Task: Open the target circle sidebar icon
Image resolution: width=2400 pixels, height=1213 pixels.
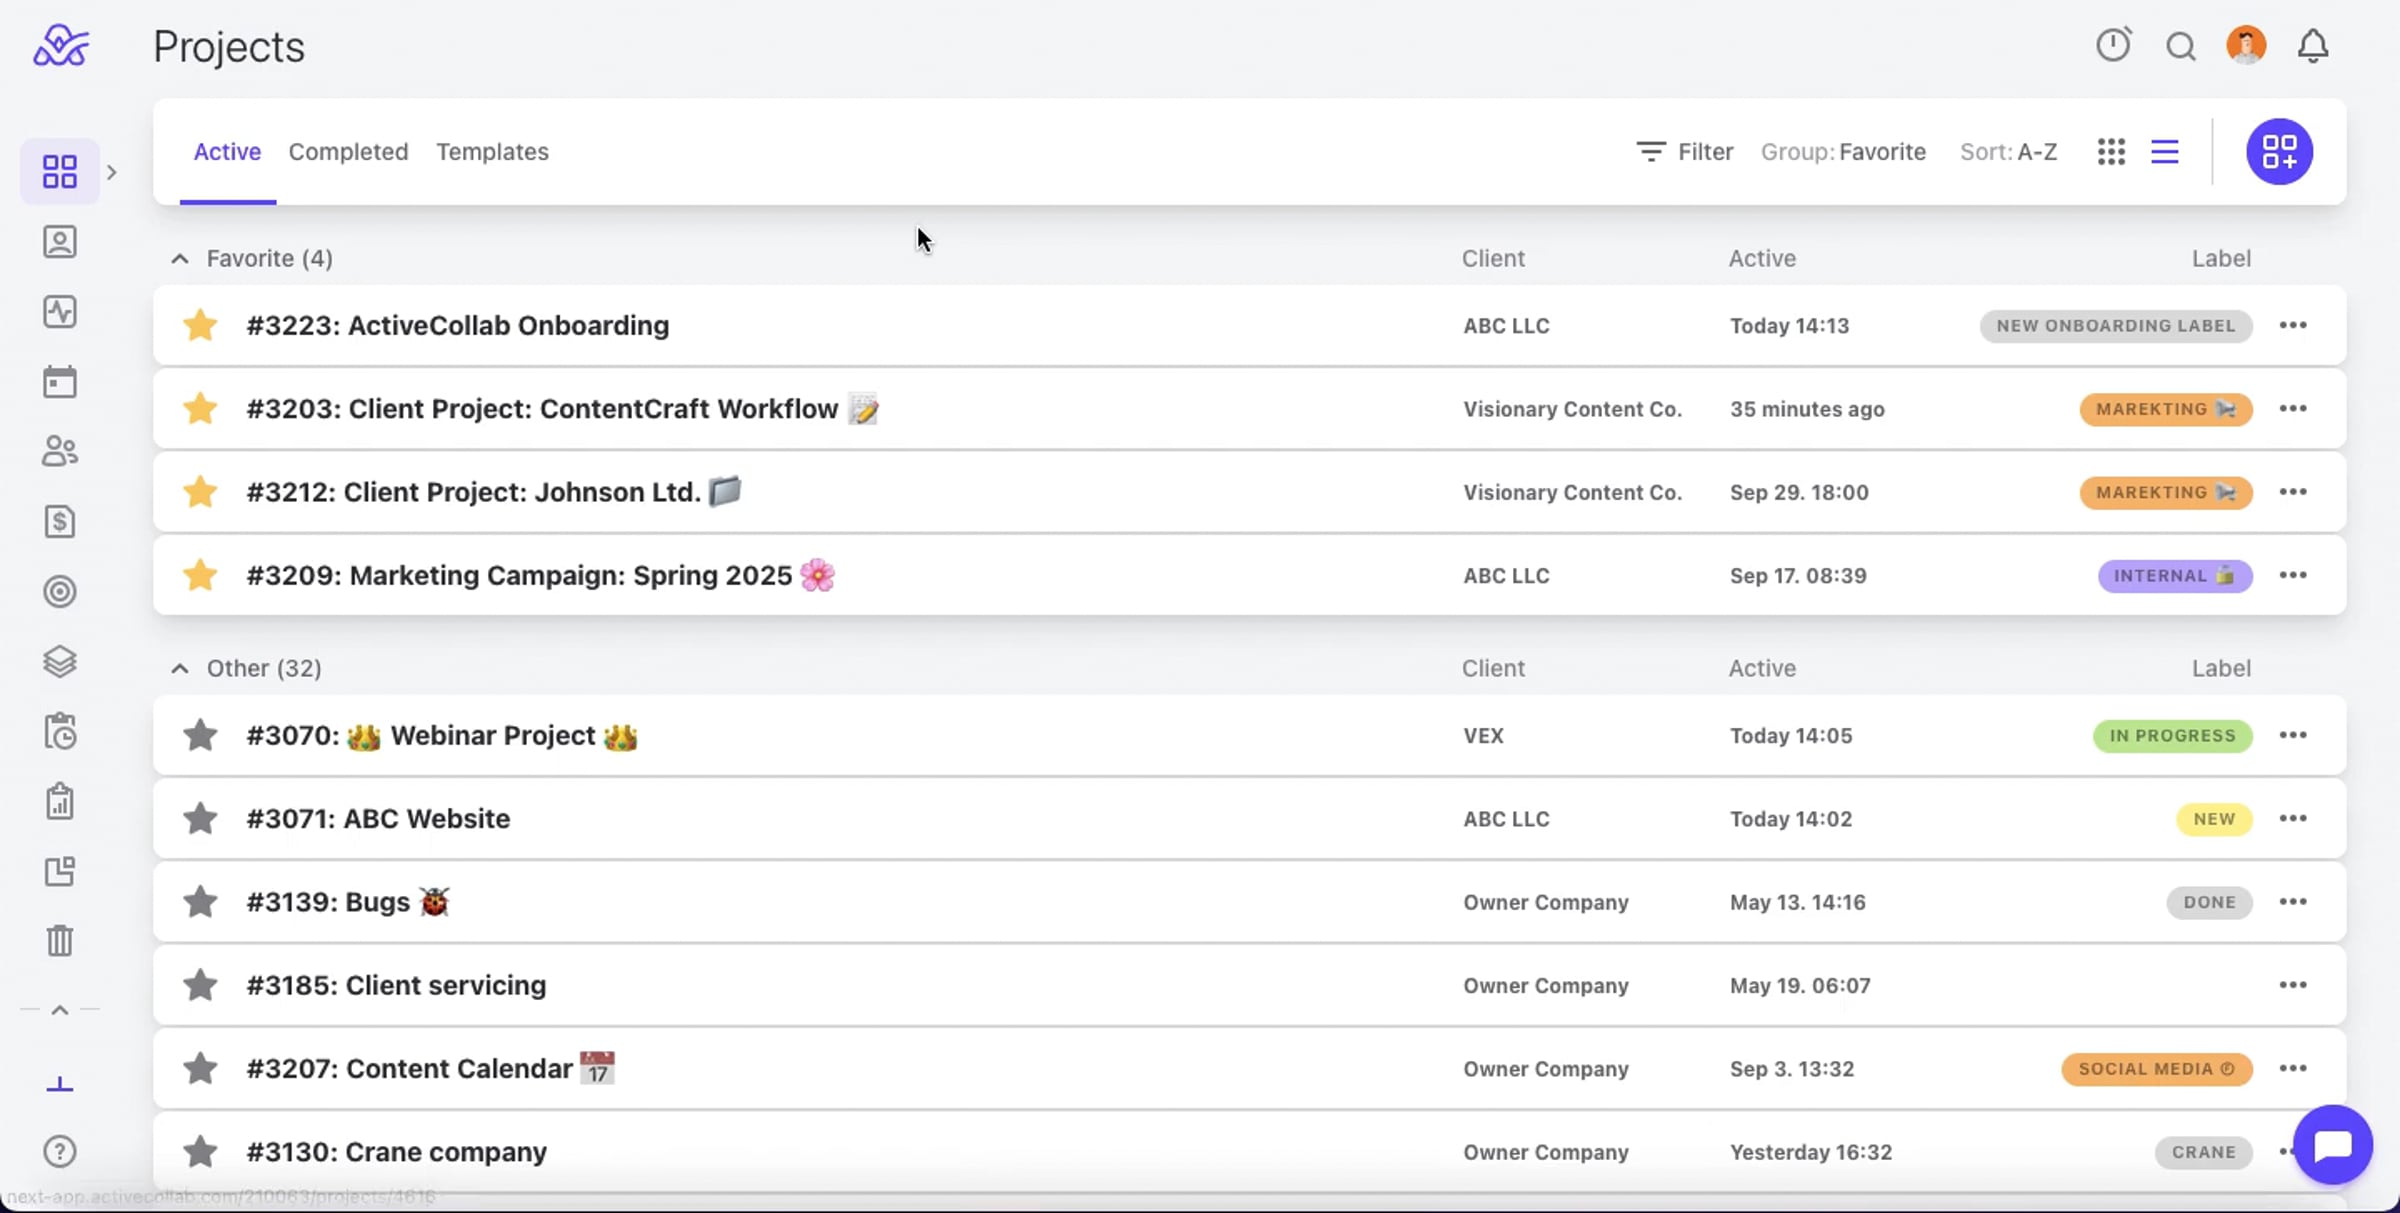Action: coord(60,592)
